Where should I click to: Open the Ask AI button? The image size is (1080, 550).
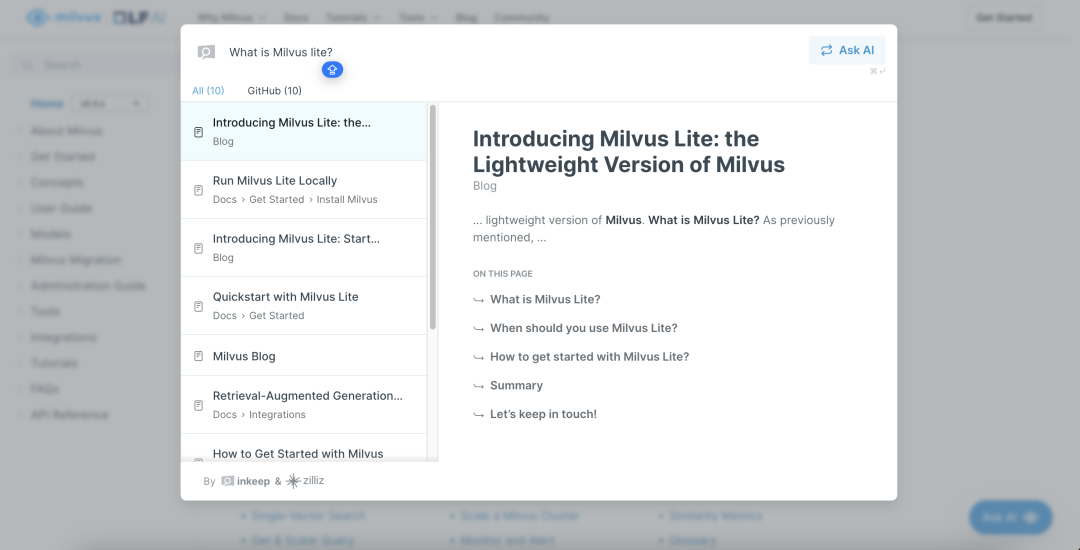coord(847,50)
